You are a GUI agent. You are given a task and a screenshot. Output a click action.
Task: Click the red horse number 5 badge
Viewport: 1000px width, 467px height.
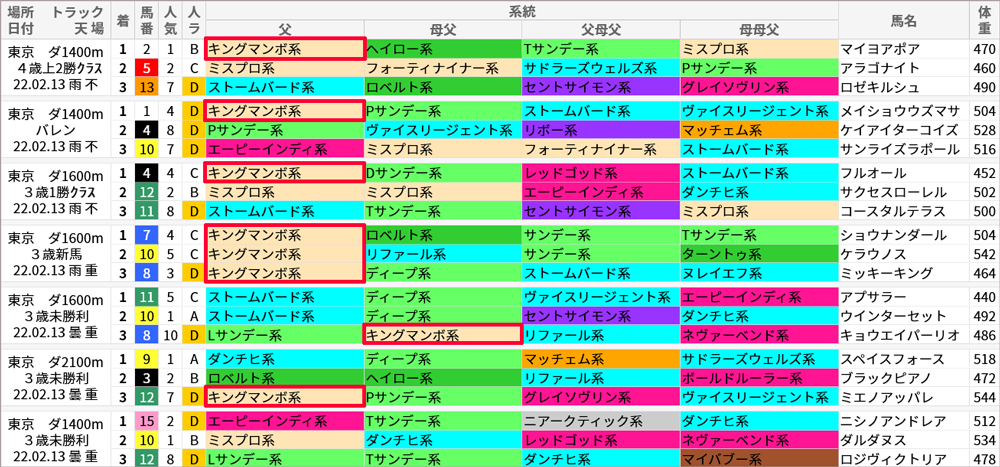[x=146, y=68]
